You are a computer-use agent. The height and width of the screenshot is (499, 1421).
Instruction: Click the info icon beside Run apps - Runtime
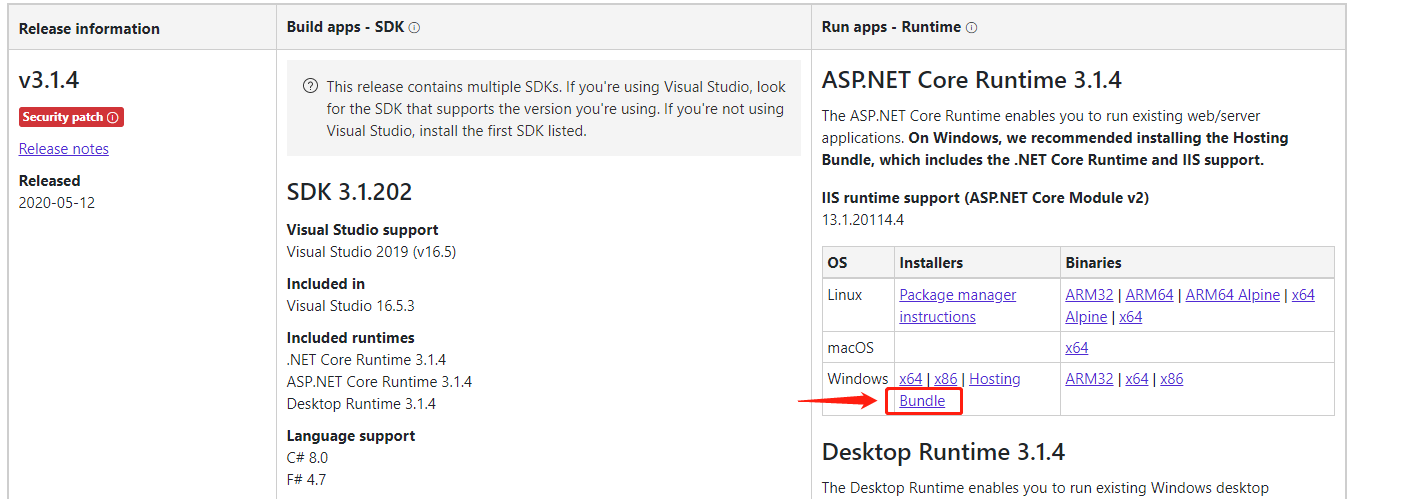(971, 28)
